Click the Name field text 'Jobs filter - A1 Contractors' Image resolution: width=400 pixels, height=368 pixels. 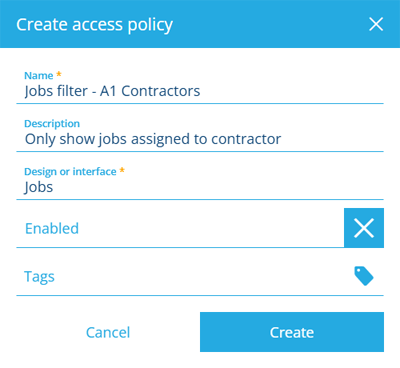[112, 91]
